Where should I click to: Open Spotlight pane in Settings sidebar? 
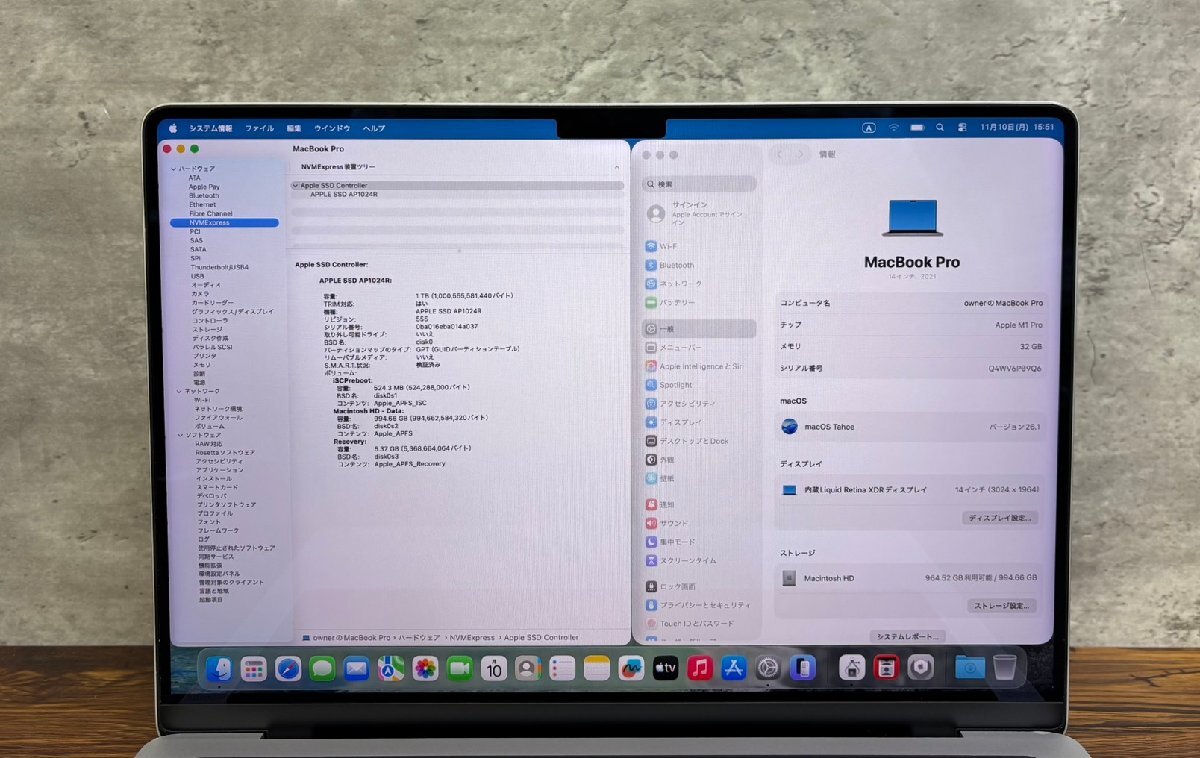(x=700, y=385)
